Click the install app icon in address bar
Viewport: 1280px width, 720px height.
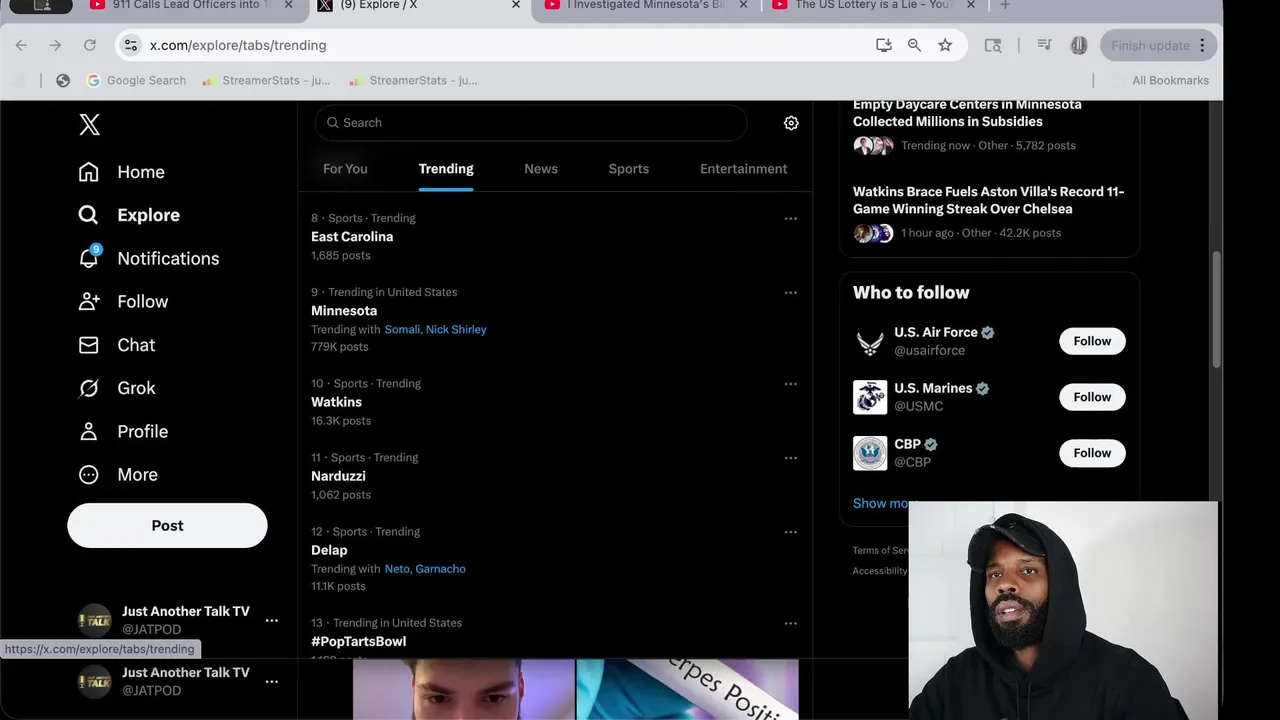884,45
